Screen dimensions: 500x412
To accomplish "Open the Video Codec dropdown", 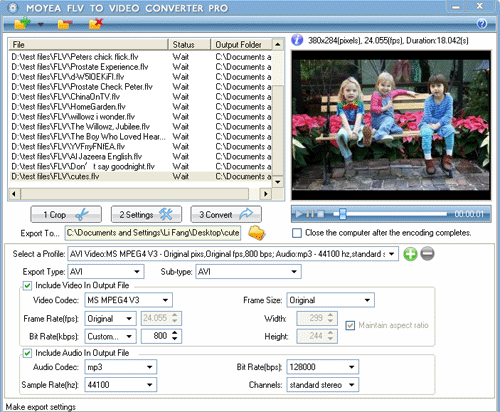I will [165, 300].
